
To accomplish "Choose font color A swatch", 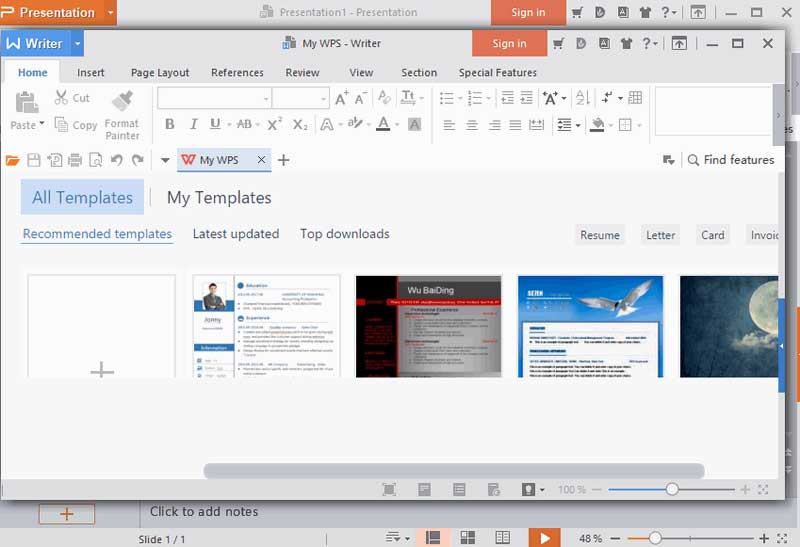I will pyautogui.click(x=383, y=124).
